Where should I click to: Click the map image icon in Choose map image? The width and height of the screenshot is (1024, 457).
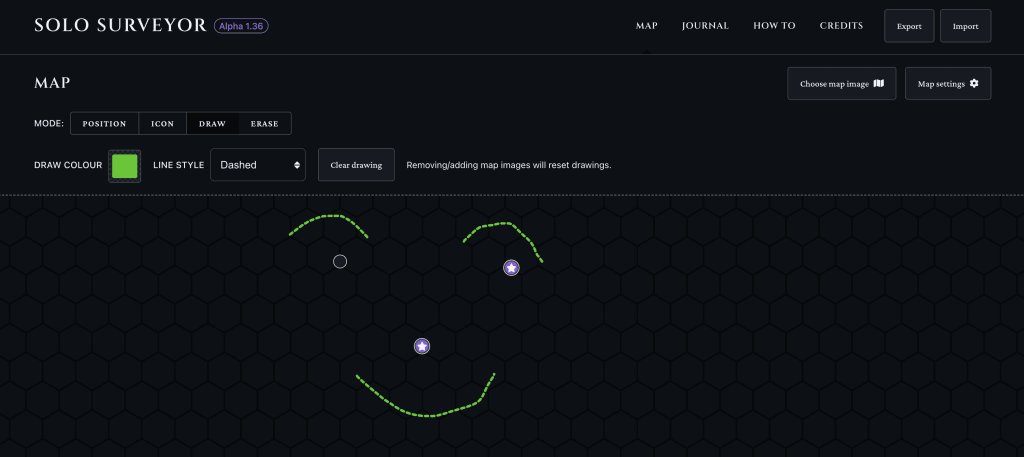click(879, 84)
